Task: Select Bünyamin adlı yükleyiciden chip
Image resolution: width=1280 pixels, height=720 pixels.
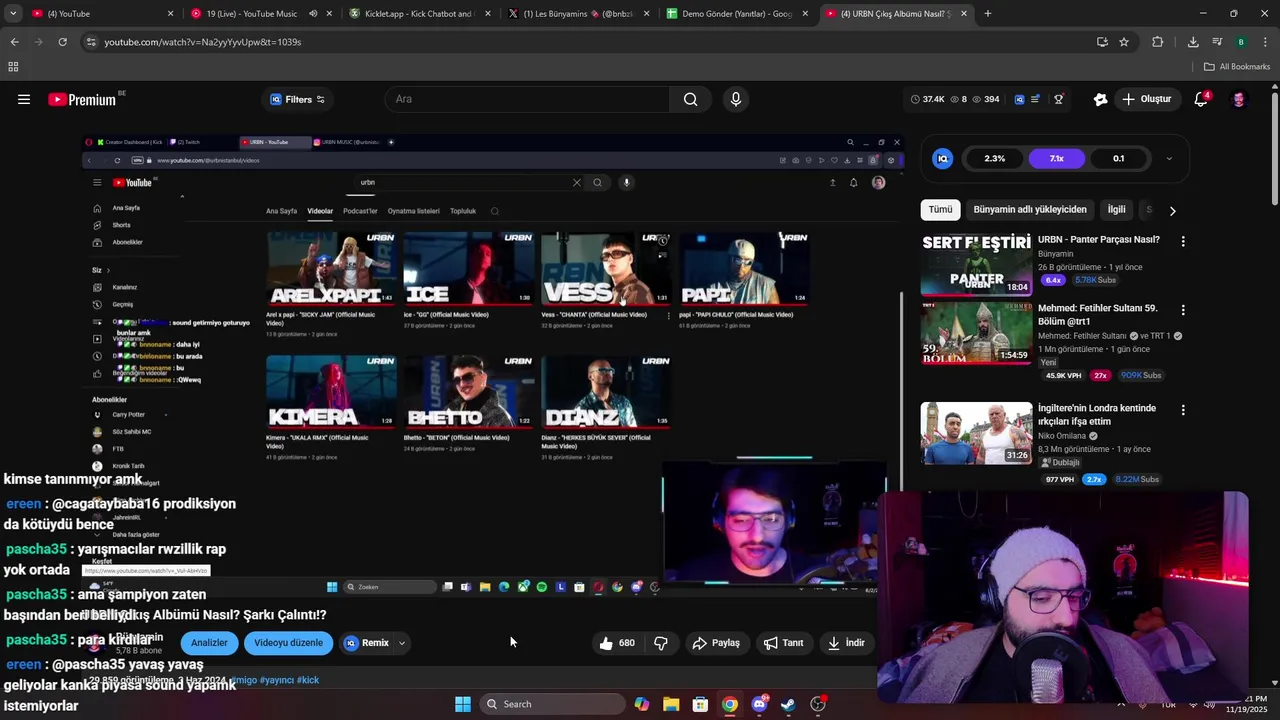Action: [x=1030, y=210]
